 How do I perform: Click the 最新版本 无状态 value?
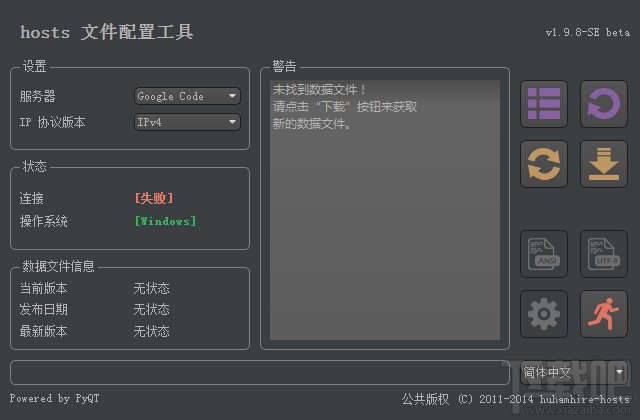(151, 331)
